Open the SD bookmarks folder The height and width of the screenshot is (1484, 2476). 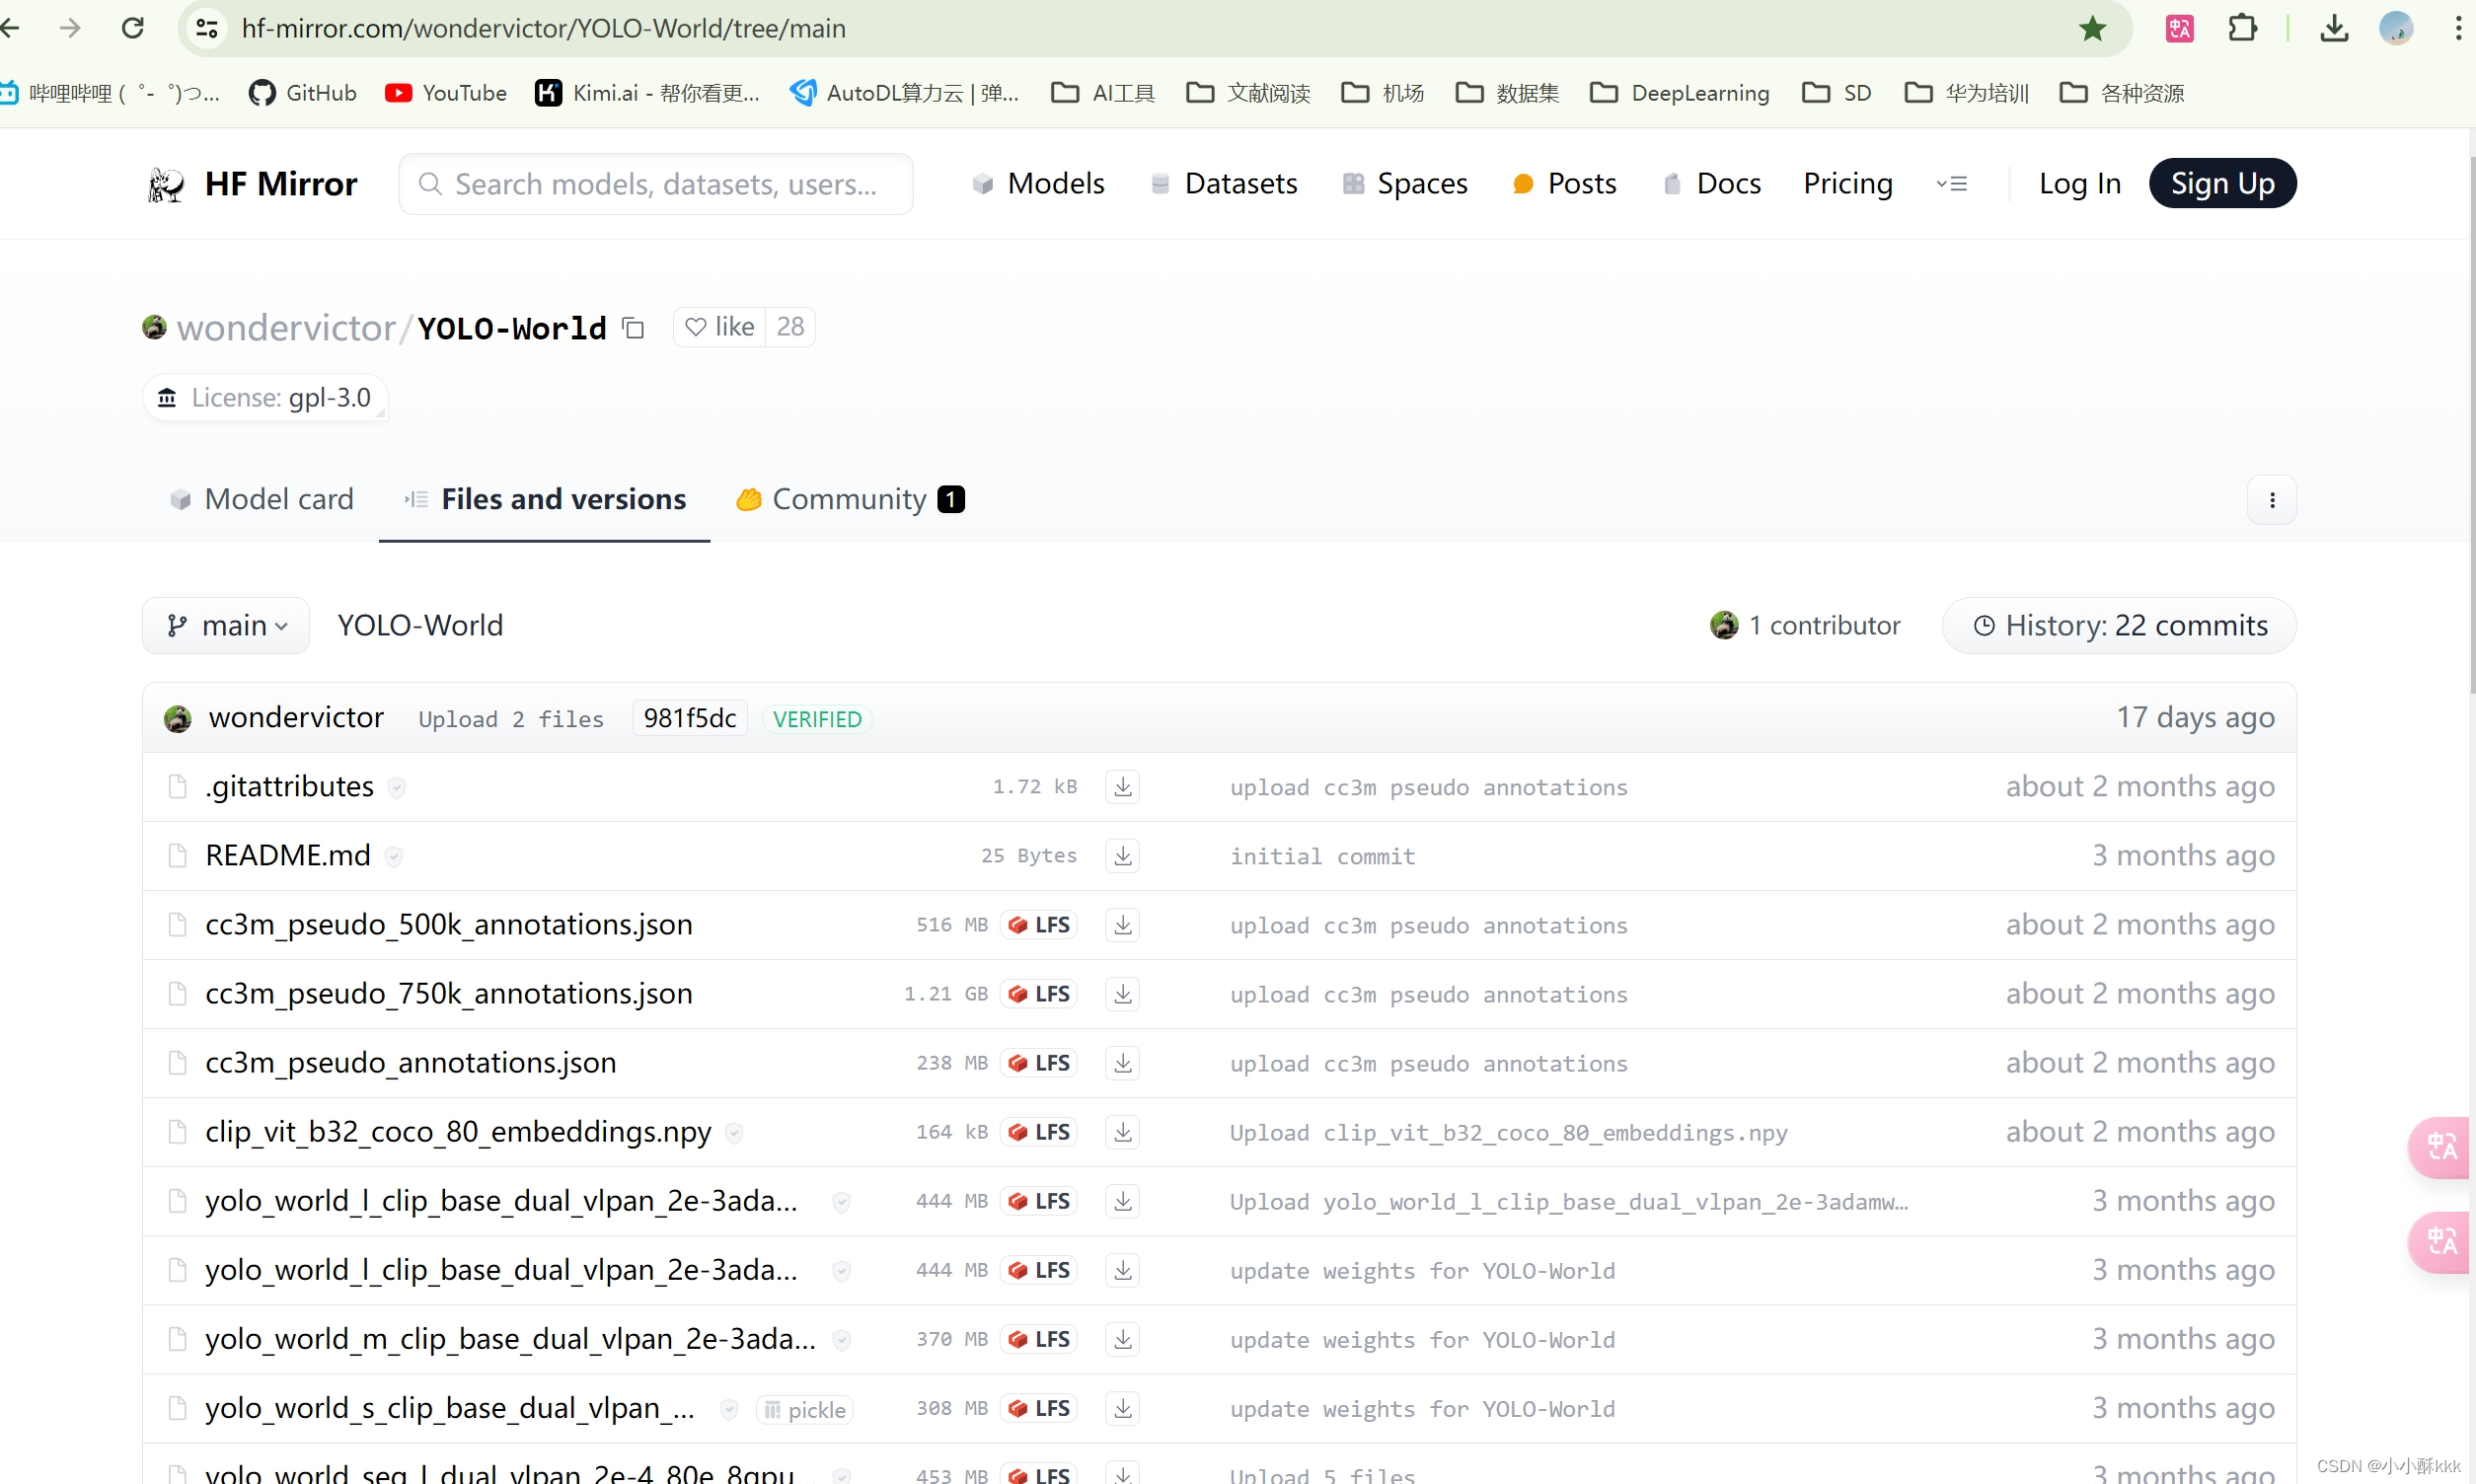tap(1837, 93)
